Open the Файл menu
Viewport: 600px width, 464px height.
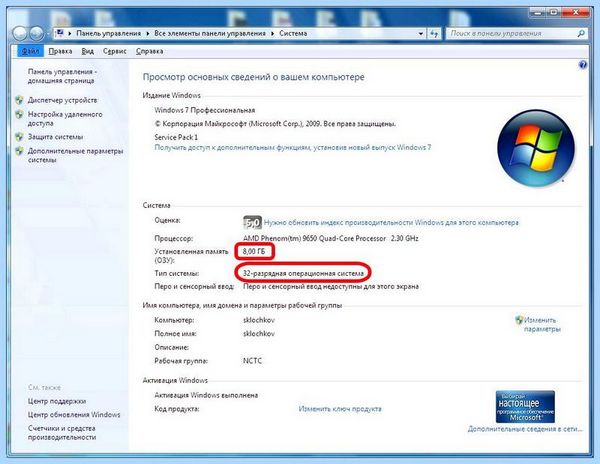coord(30,51)
